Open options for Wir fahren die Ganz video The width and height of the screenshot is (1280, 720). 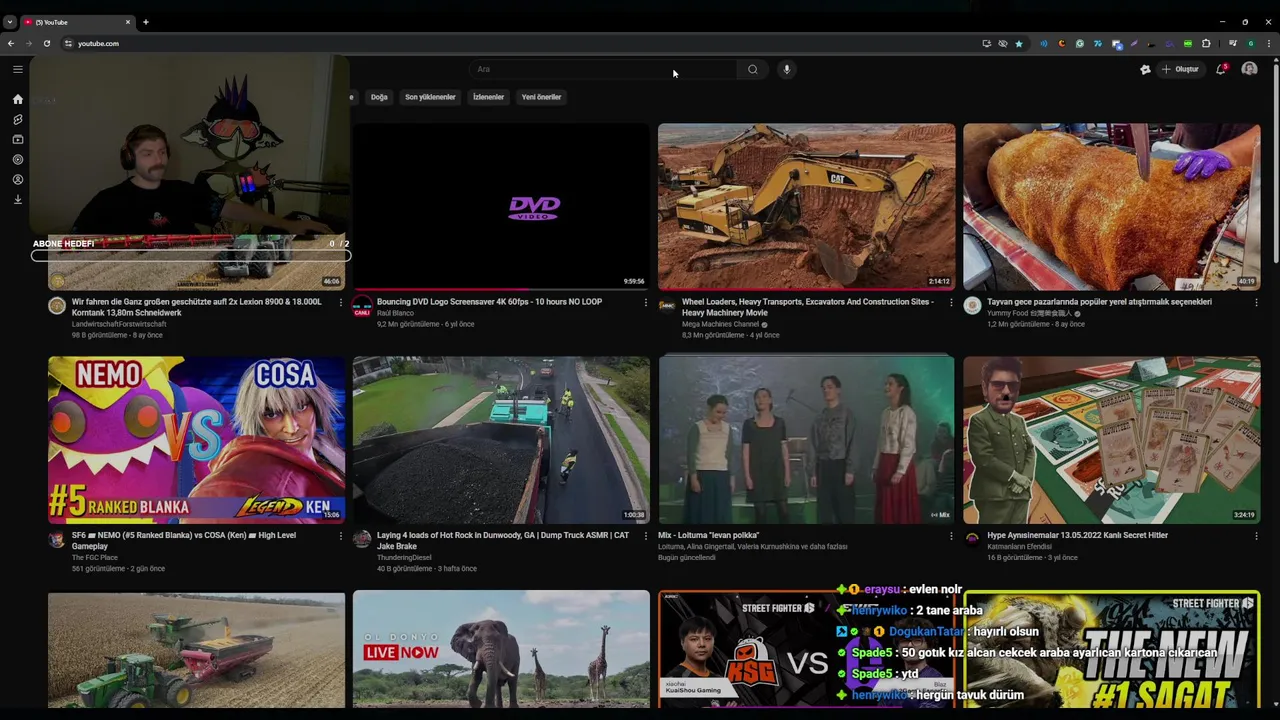340,302
